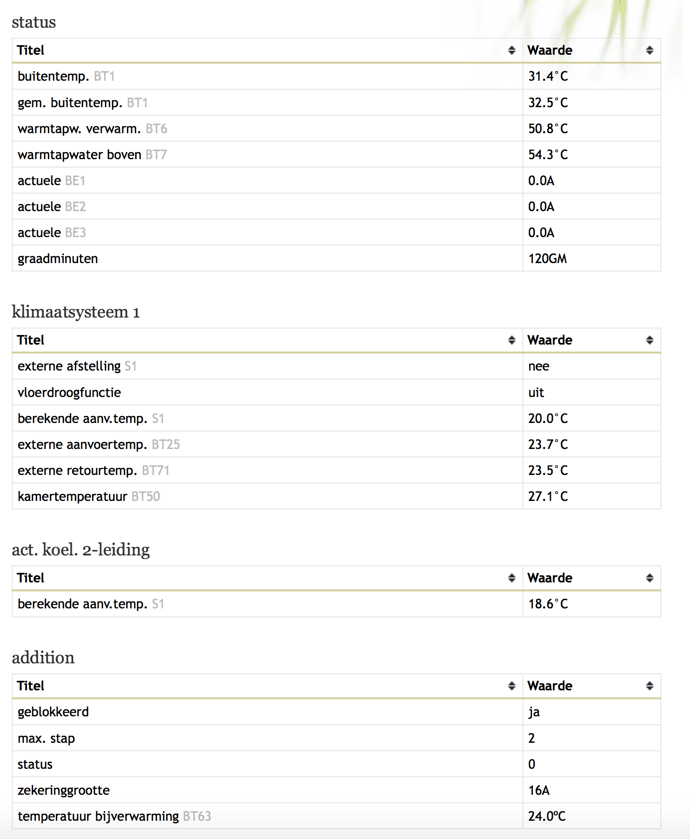Click the klimaatsysteem 1 section heading
This screenshot has height=839, width=690.
tap(76, 312)
